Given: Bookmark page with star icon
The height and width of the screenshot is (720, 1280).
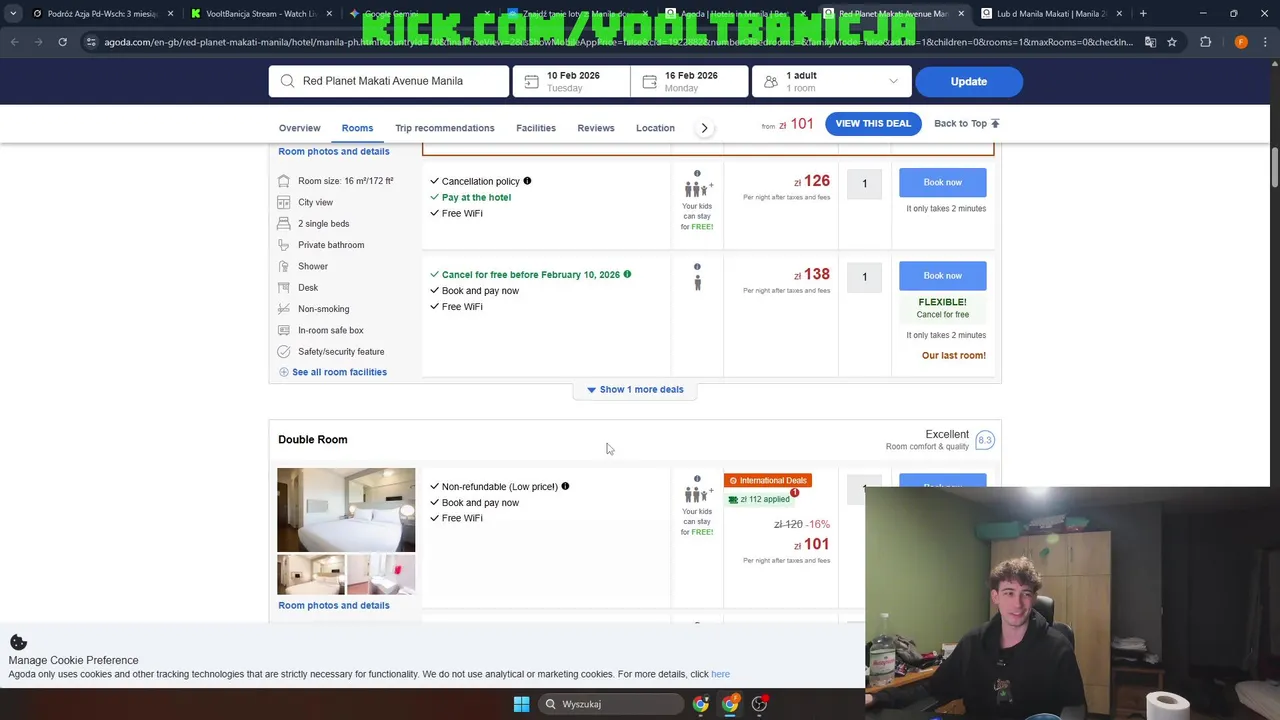Looking at the screenshot, I should tap(1172, 42).
